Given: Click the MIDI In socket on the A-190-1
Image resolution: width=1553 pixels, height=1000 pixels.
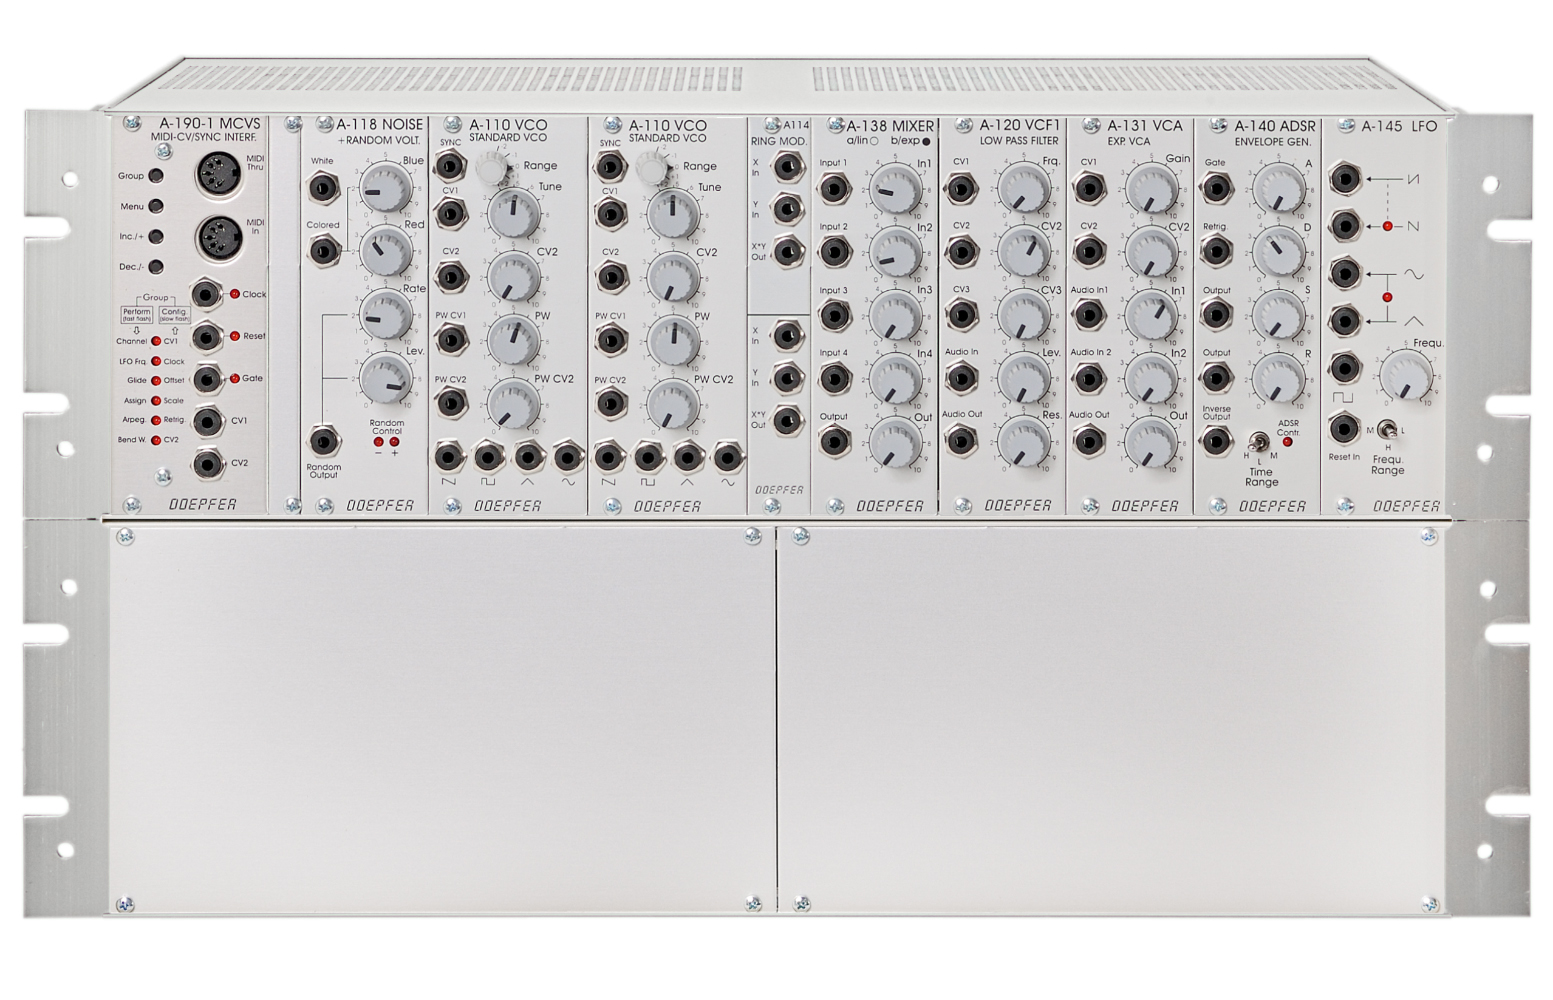Looking at the screenshot, I should (x=217, y=238).
